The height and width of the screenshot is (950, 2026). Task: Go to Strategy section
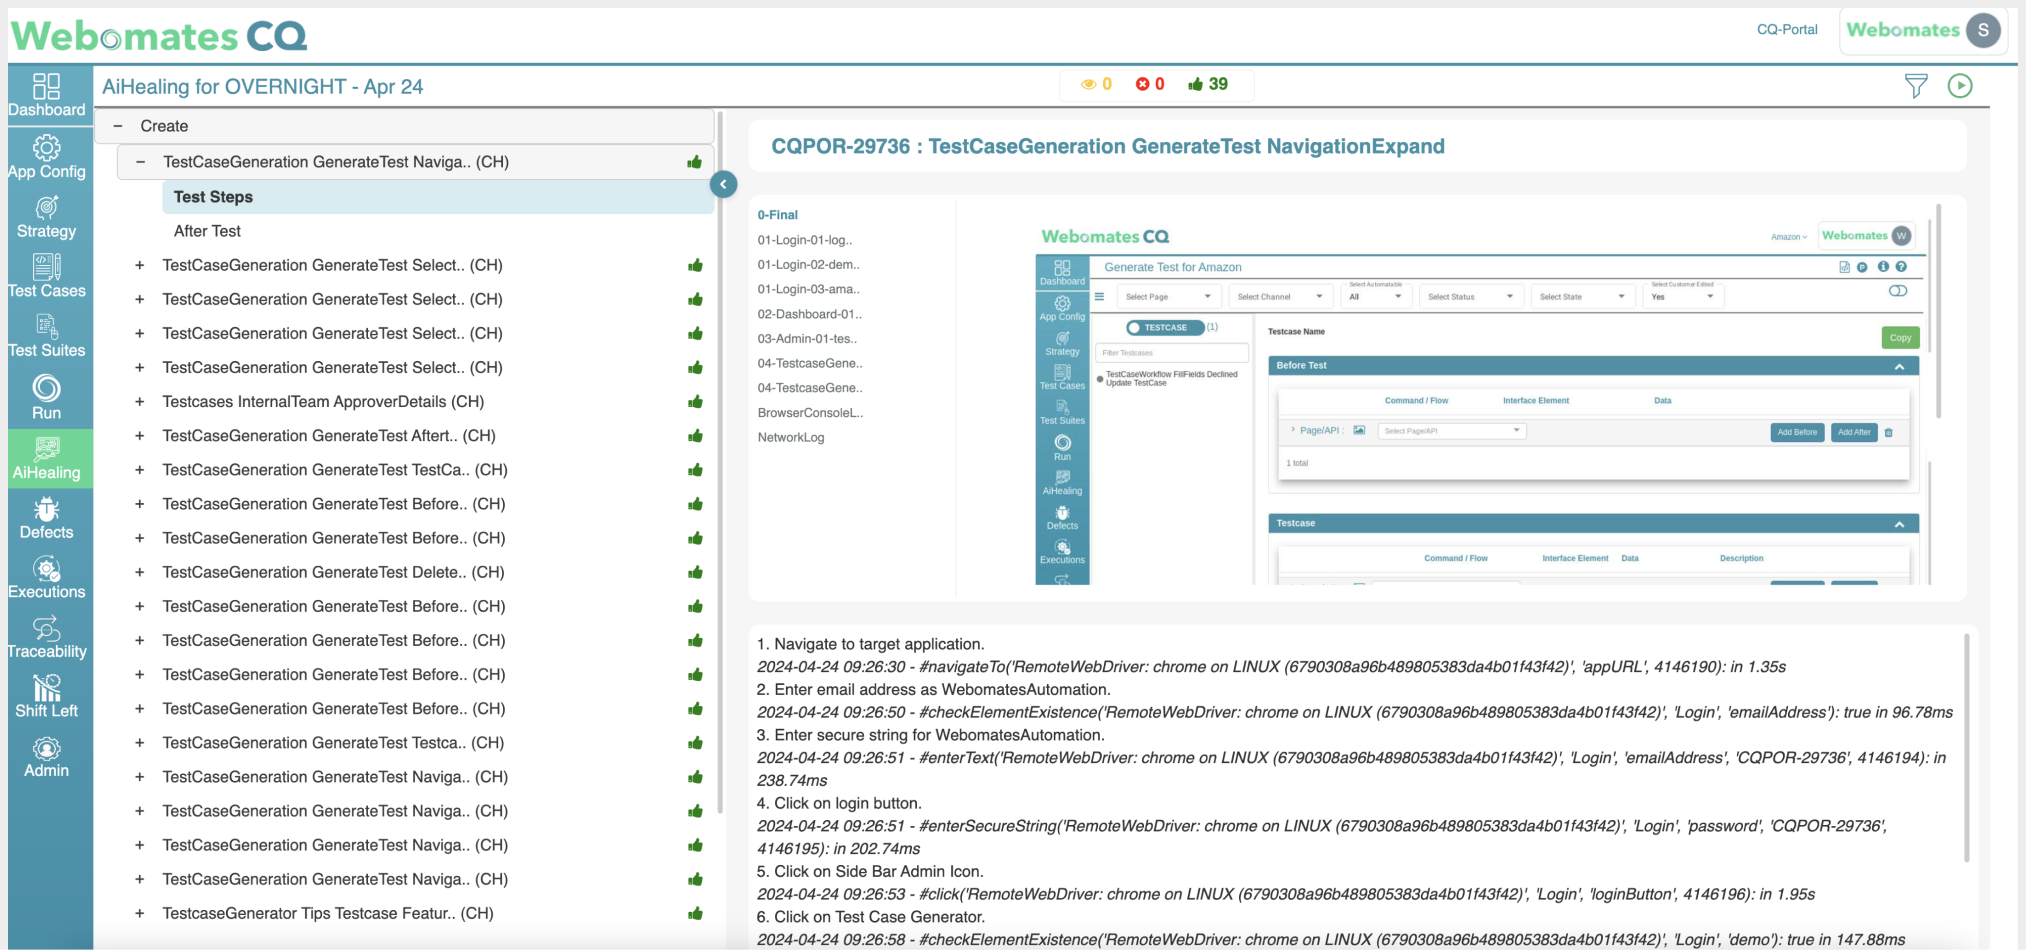click(47, 217)
